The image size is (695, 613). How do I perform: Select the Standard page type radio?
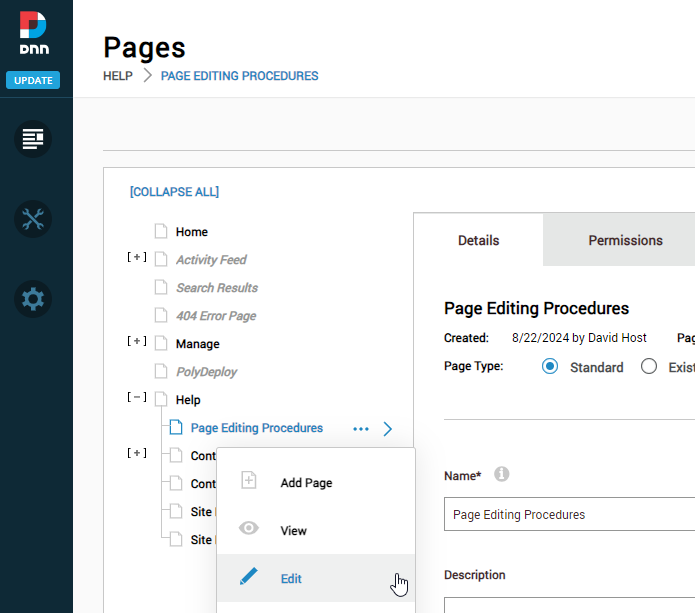549,367
